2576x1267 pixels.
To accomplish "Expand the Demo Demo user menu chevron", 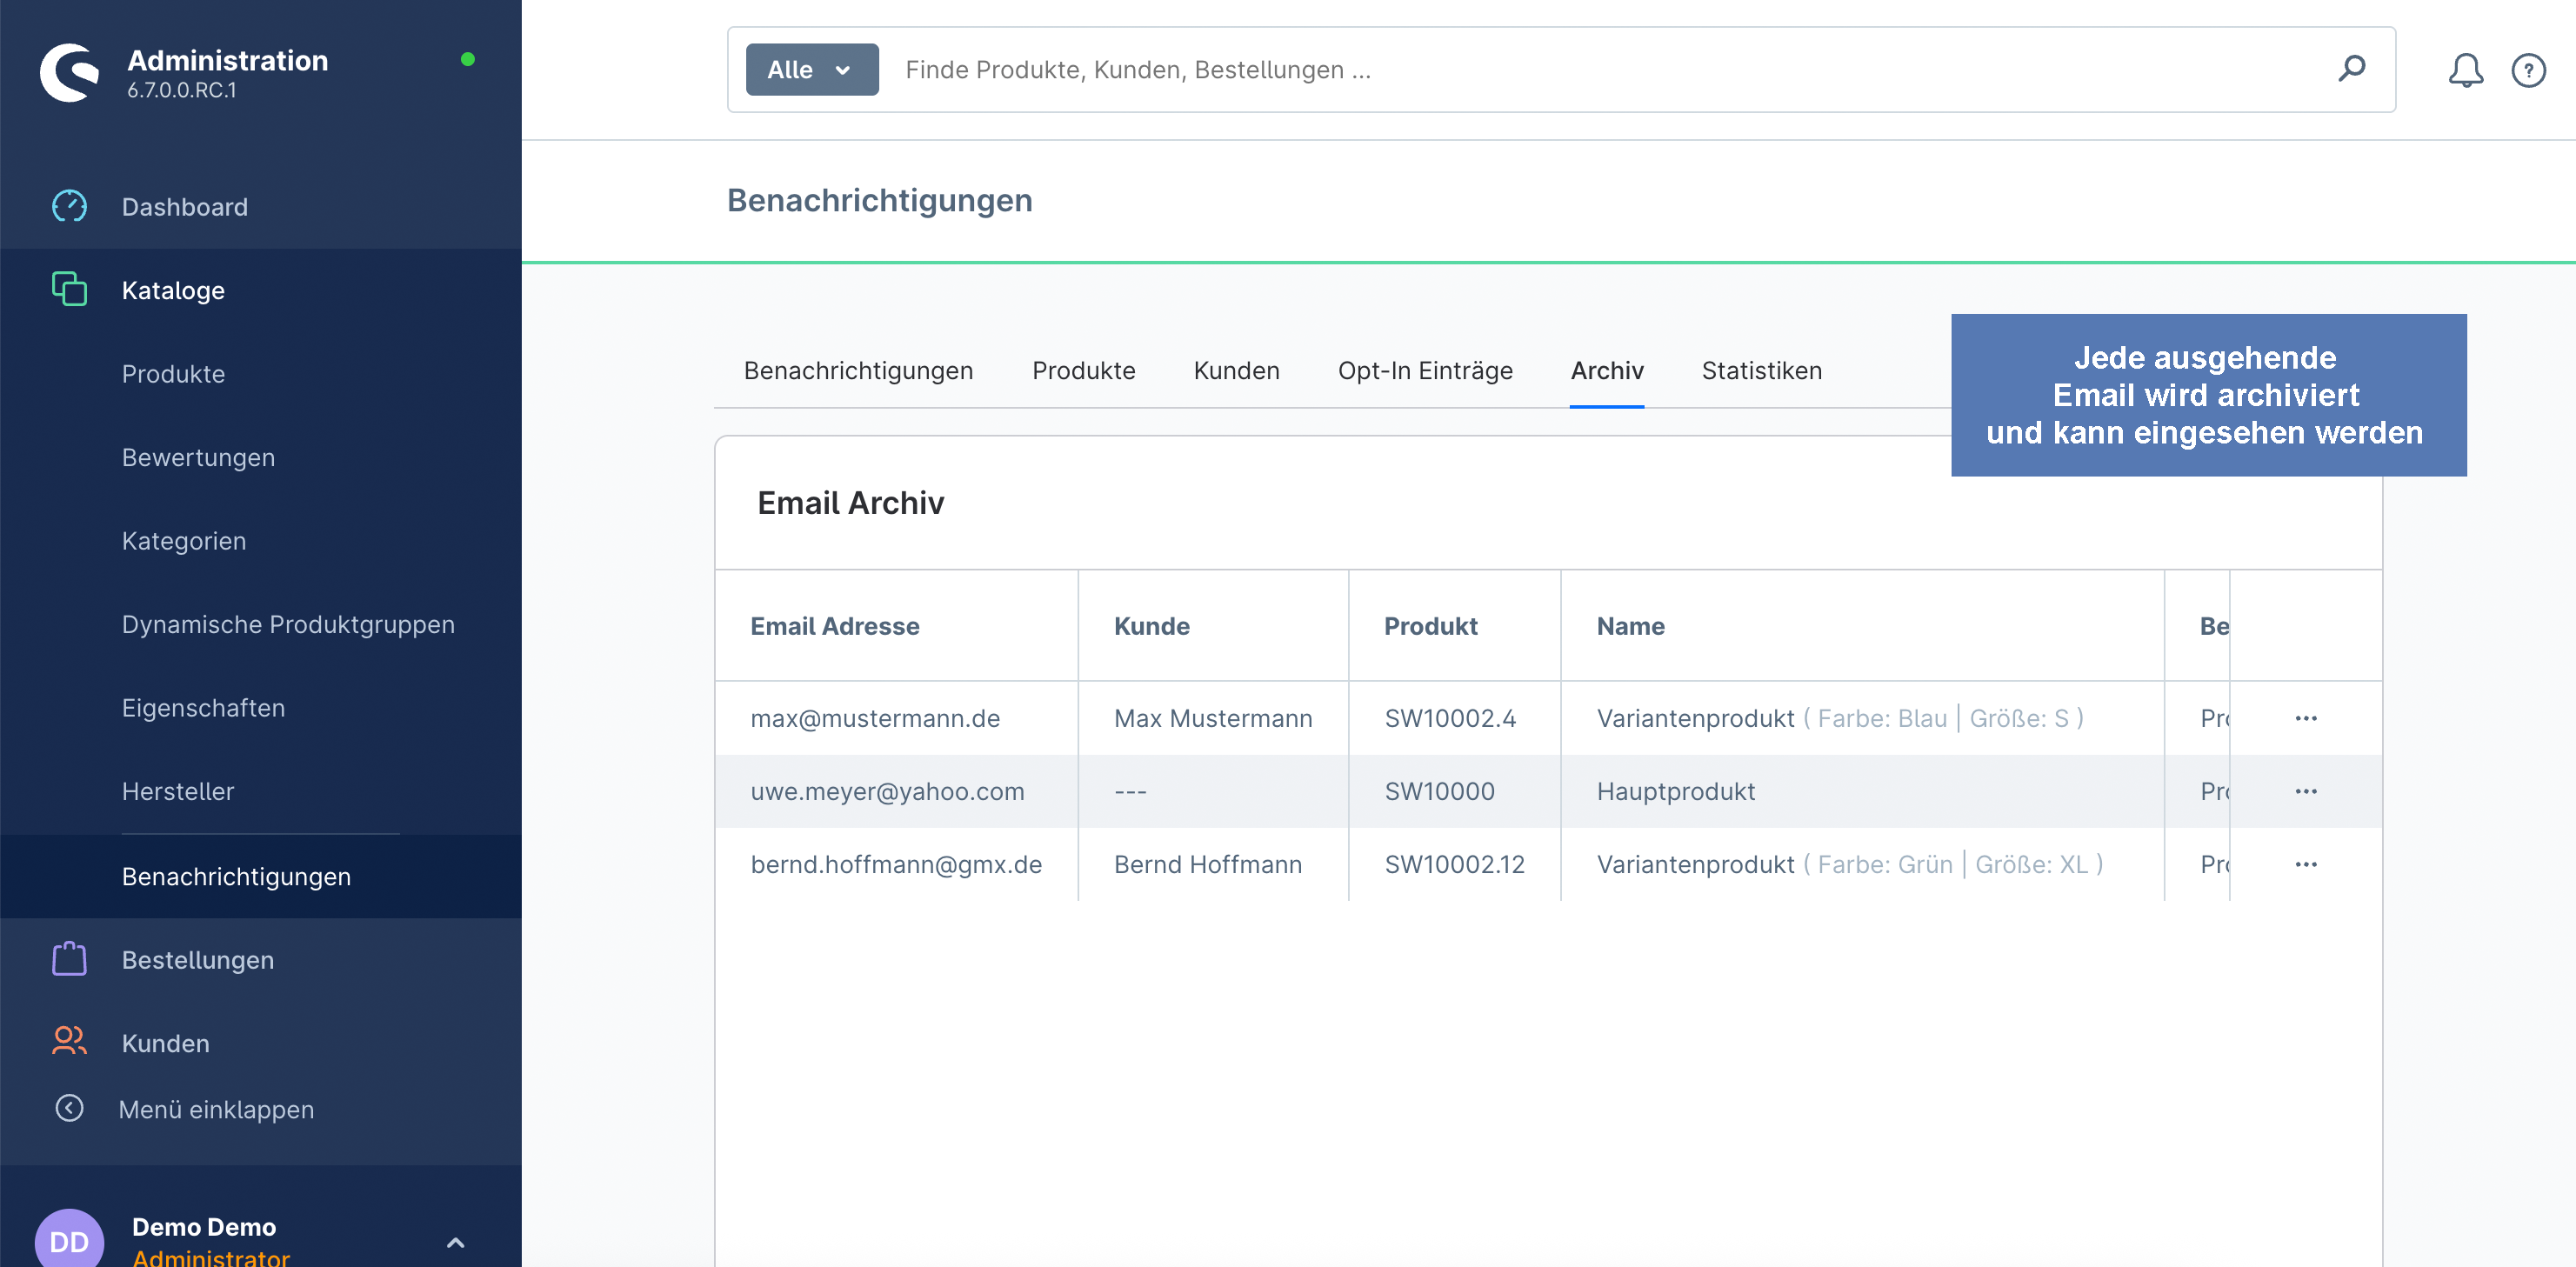I will pos(455,1242).
